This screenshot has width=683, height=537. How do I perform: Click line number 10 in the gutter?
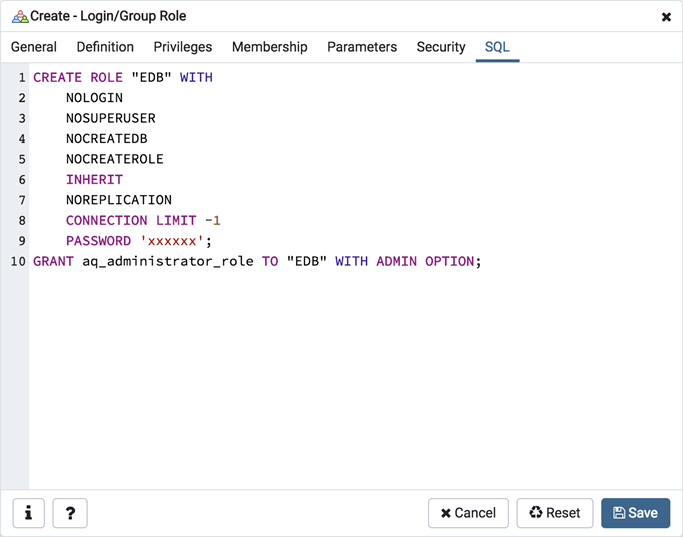click(x=18, y=261)
